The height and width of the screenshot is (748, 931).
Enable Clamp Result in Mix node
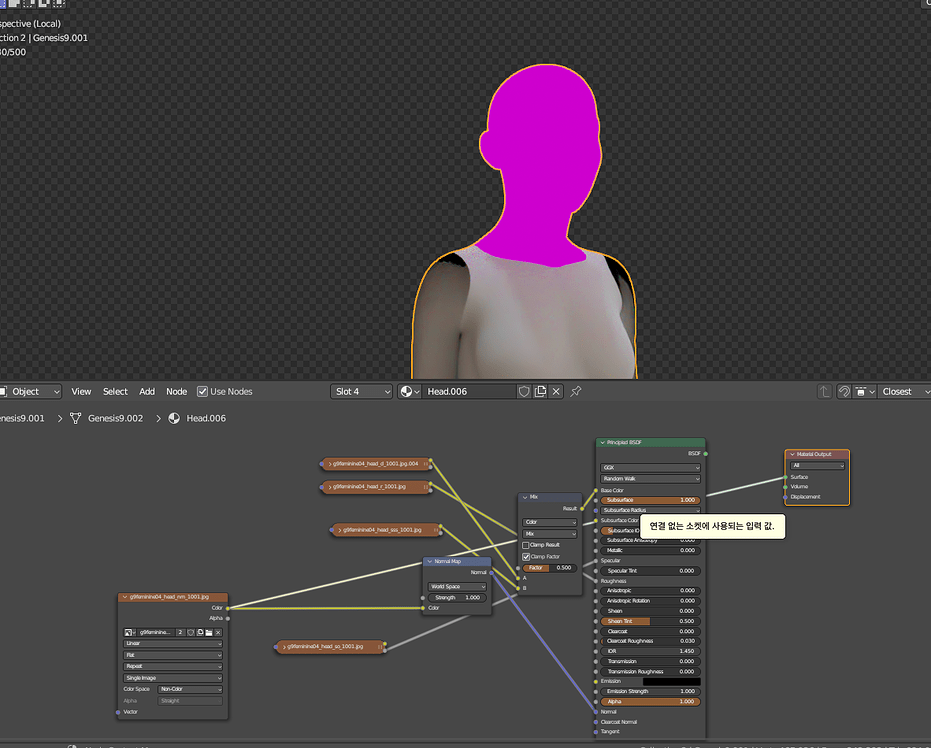[525, 545]
